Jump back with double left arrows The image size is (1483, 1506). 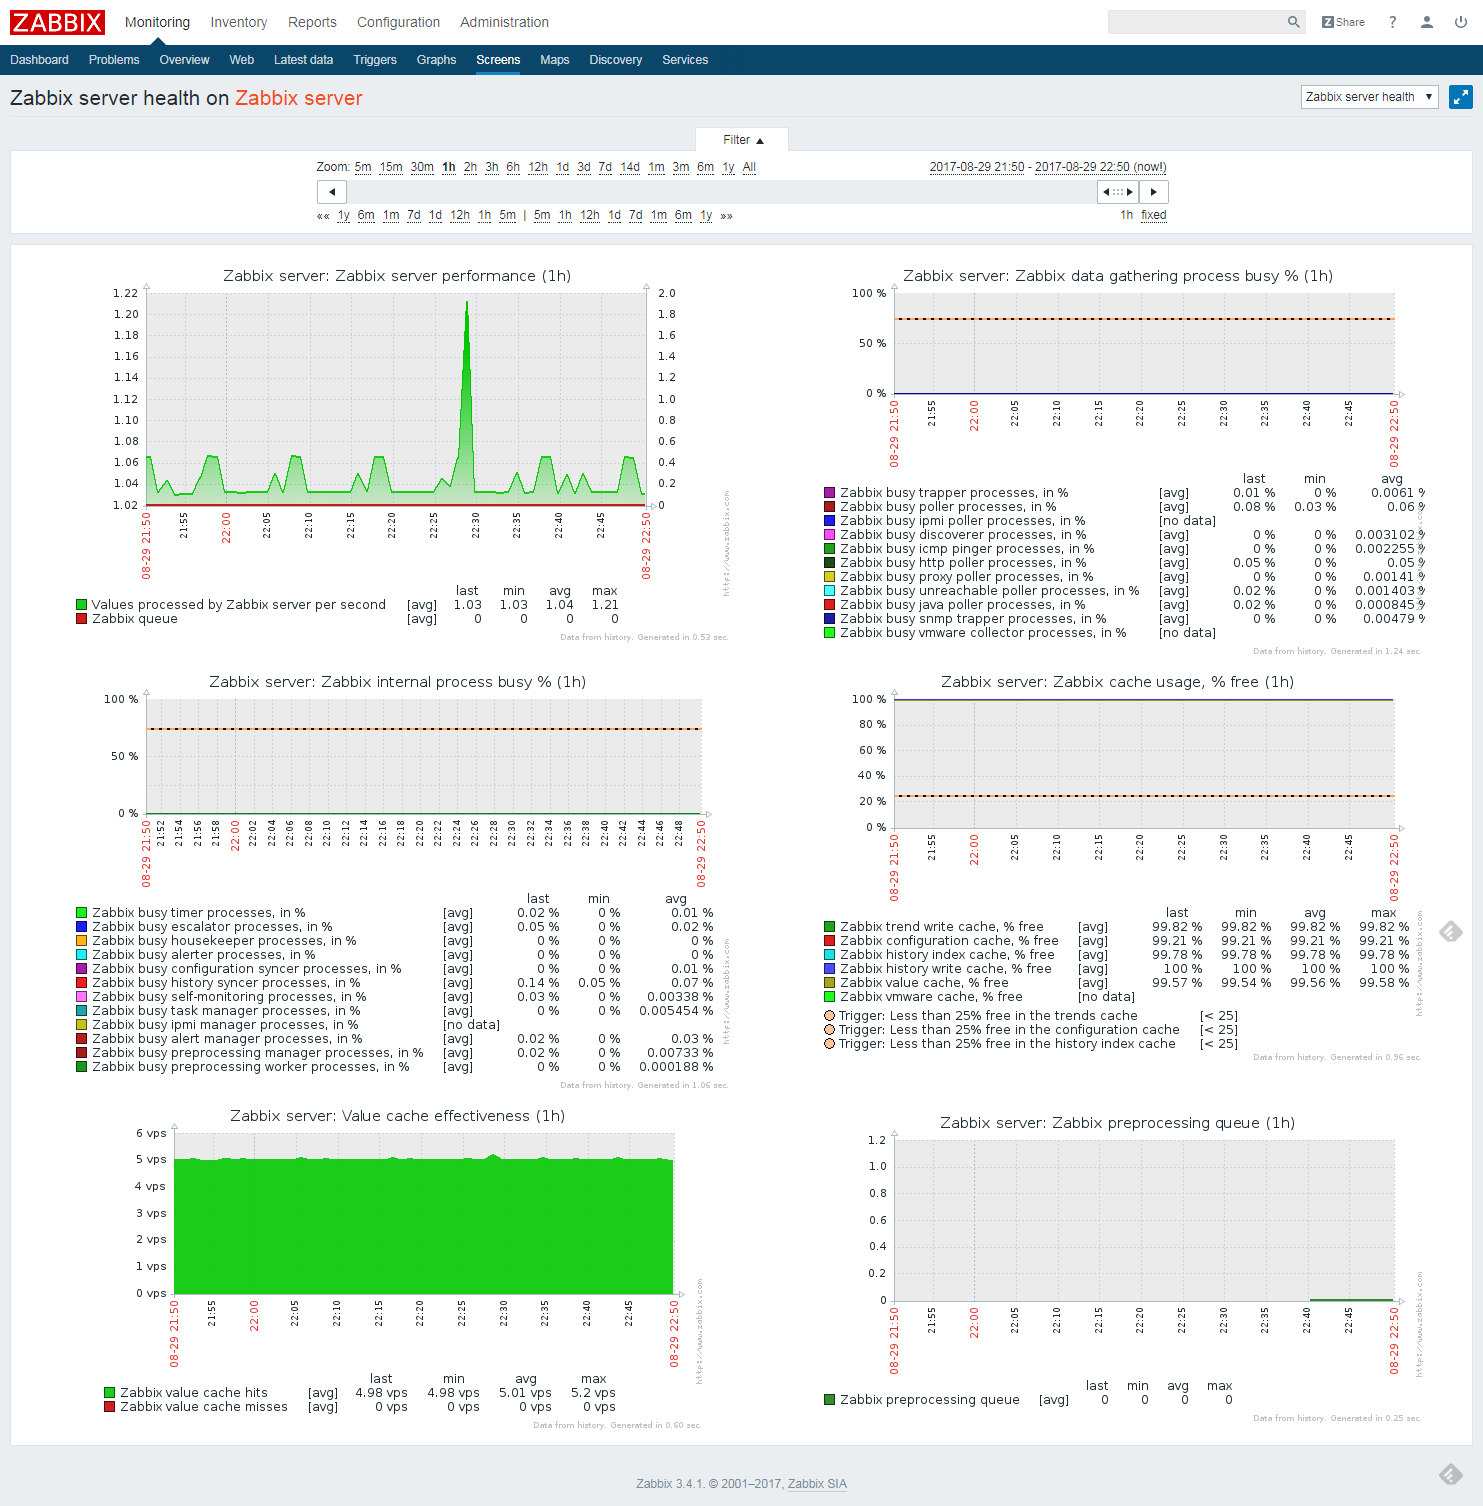[323, 216]
